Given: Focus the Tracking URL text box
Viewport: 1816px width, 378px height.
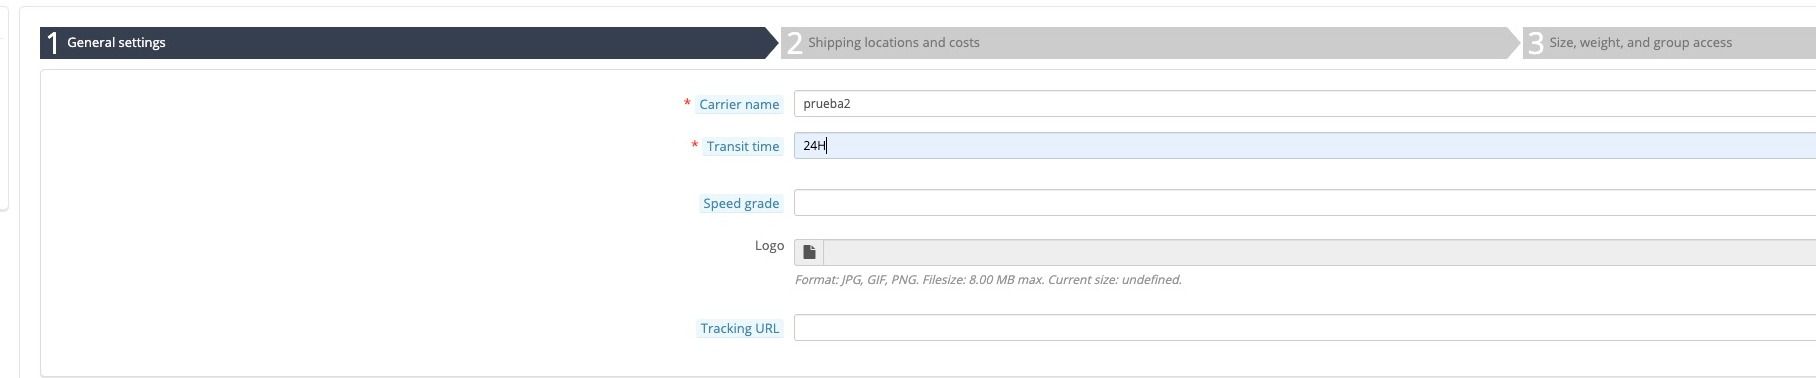Looking at the screenshot, I should tap(1305, 328).
